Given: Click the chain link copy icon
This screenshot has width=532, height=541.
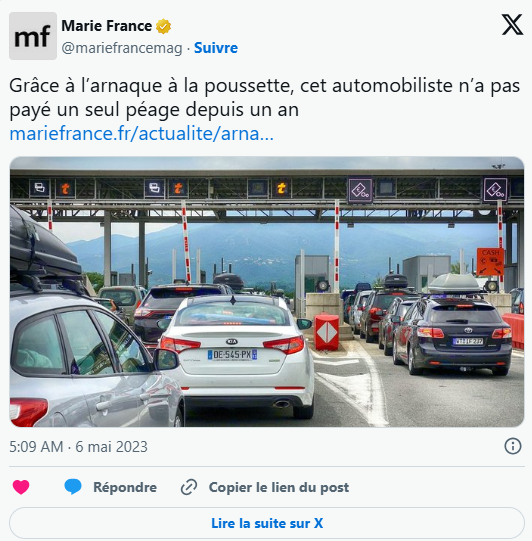Looking at the screenshot, I should click(189, 487).
